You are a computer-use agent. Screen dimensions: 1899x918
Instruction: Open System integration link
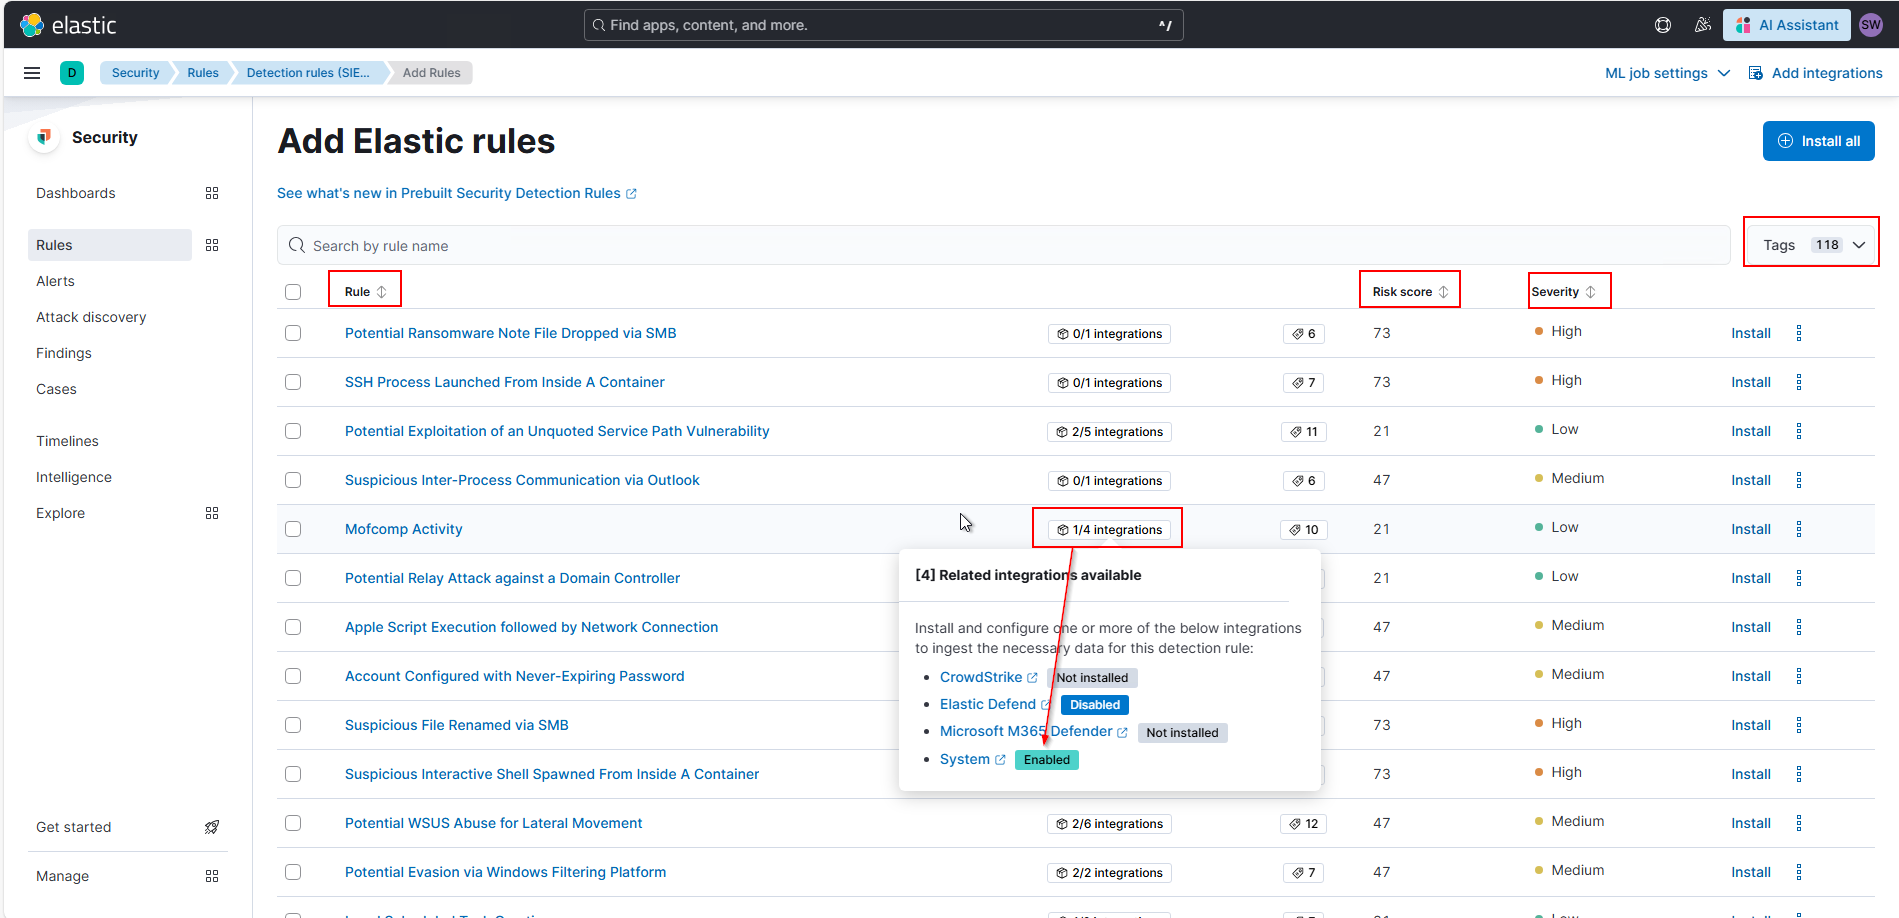point(972,759)
